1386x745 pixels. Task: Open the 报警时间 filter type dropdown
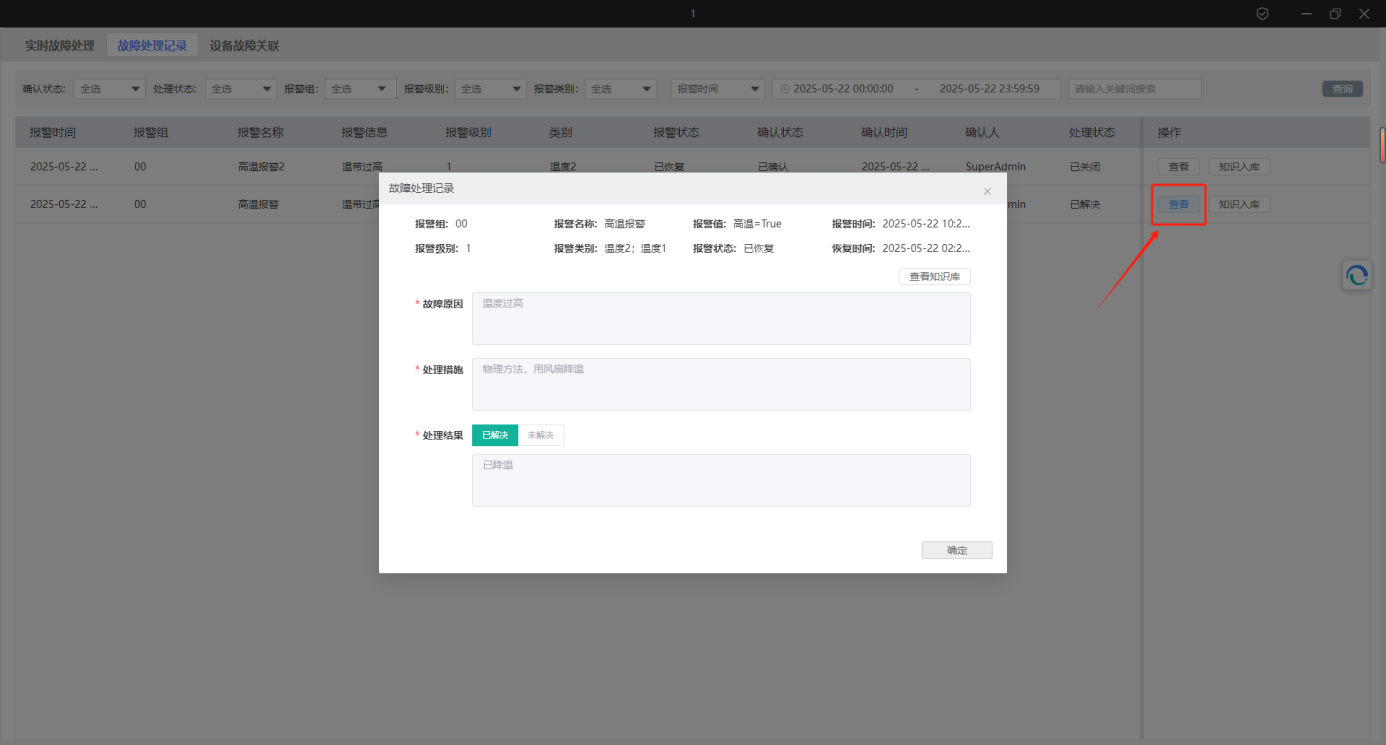[x=717, y=89]
